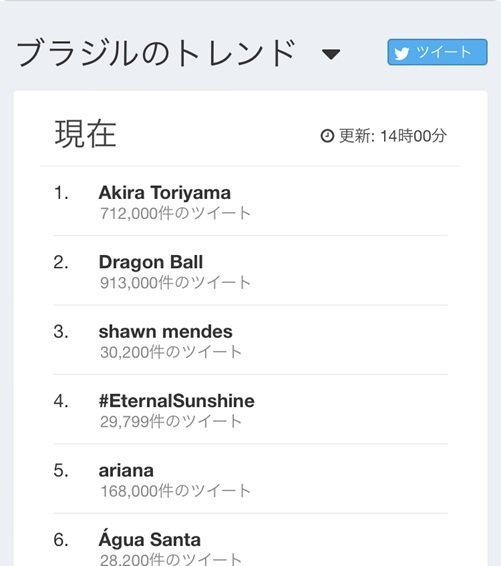Viewport: 501px width, 566px height.
Task: Click the 現在 section heading
Action: (86, 134)
